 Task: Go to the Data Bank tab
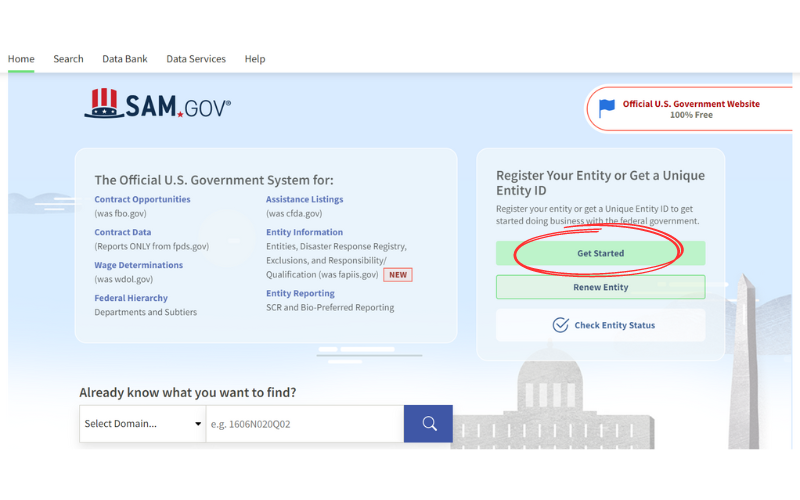124,59
